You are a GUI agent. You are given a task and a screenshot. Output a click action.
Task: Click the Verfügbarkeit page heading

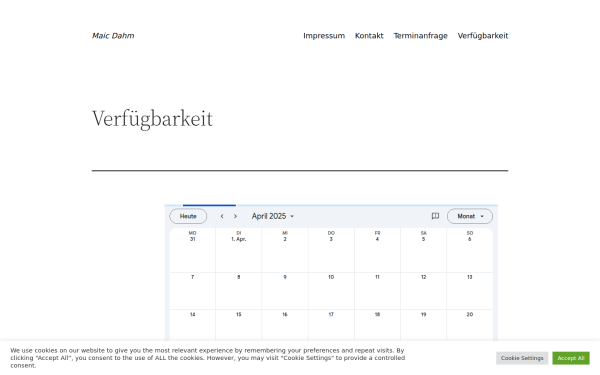click(x=152, y=119)
